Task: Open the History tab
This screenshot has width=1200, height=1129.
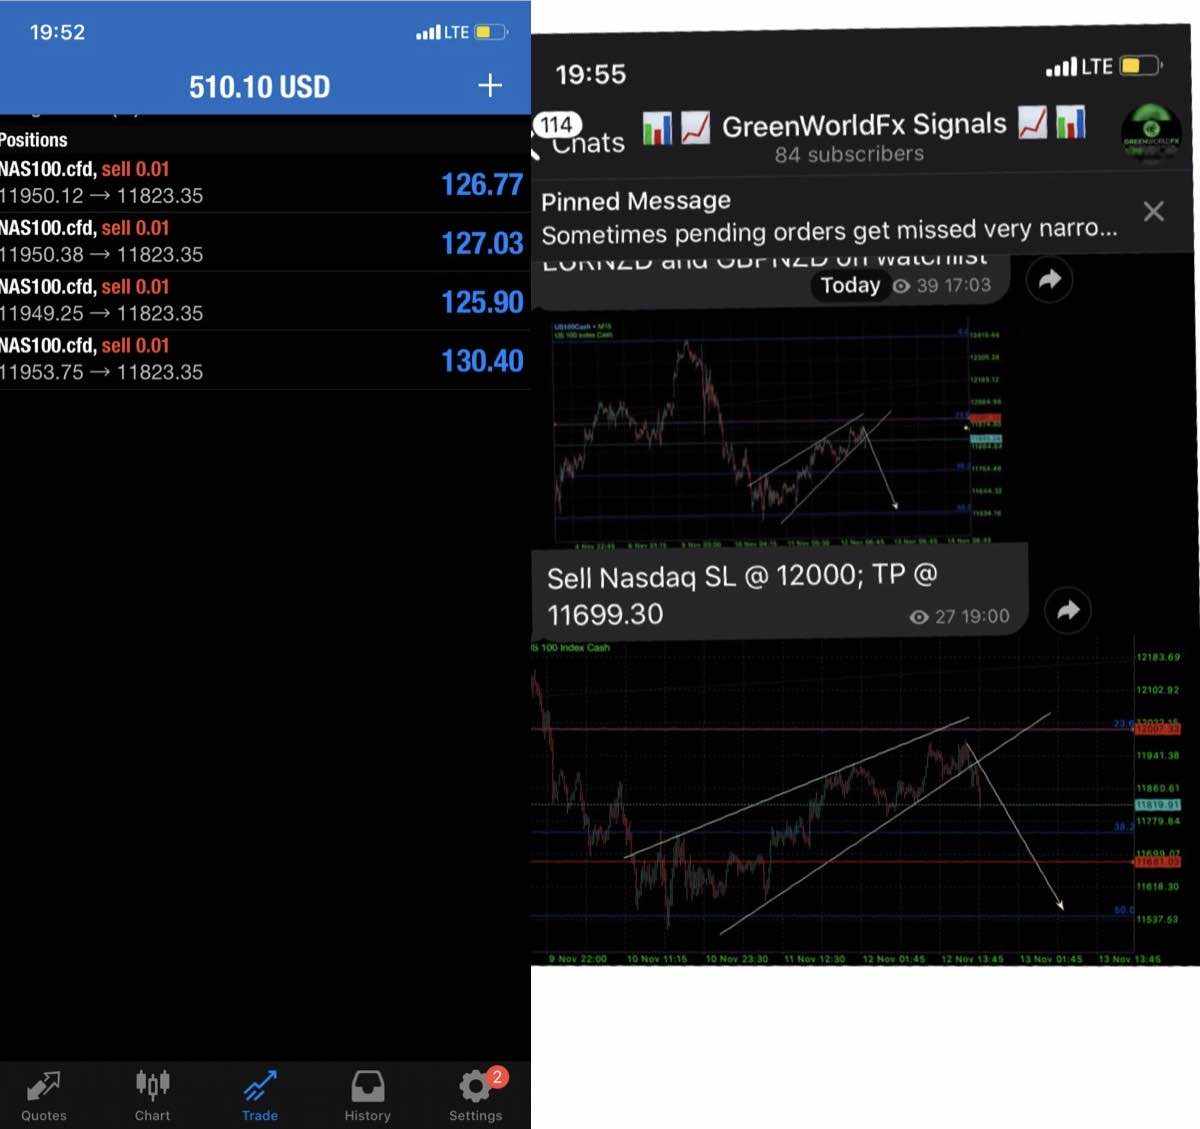Action: click(x=367, y=1096)
